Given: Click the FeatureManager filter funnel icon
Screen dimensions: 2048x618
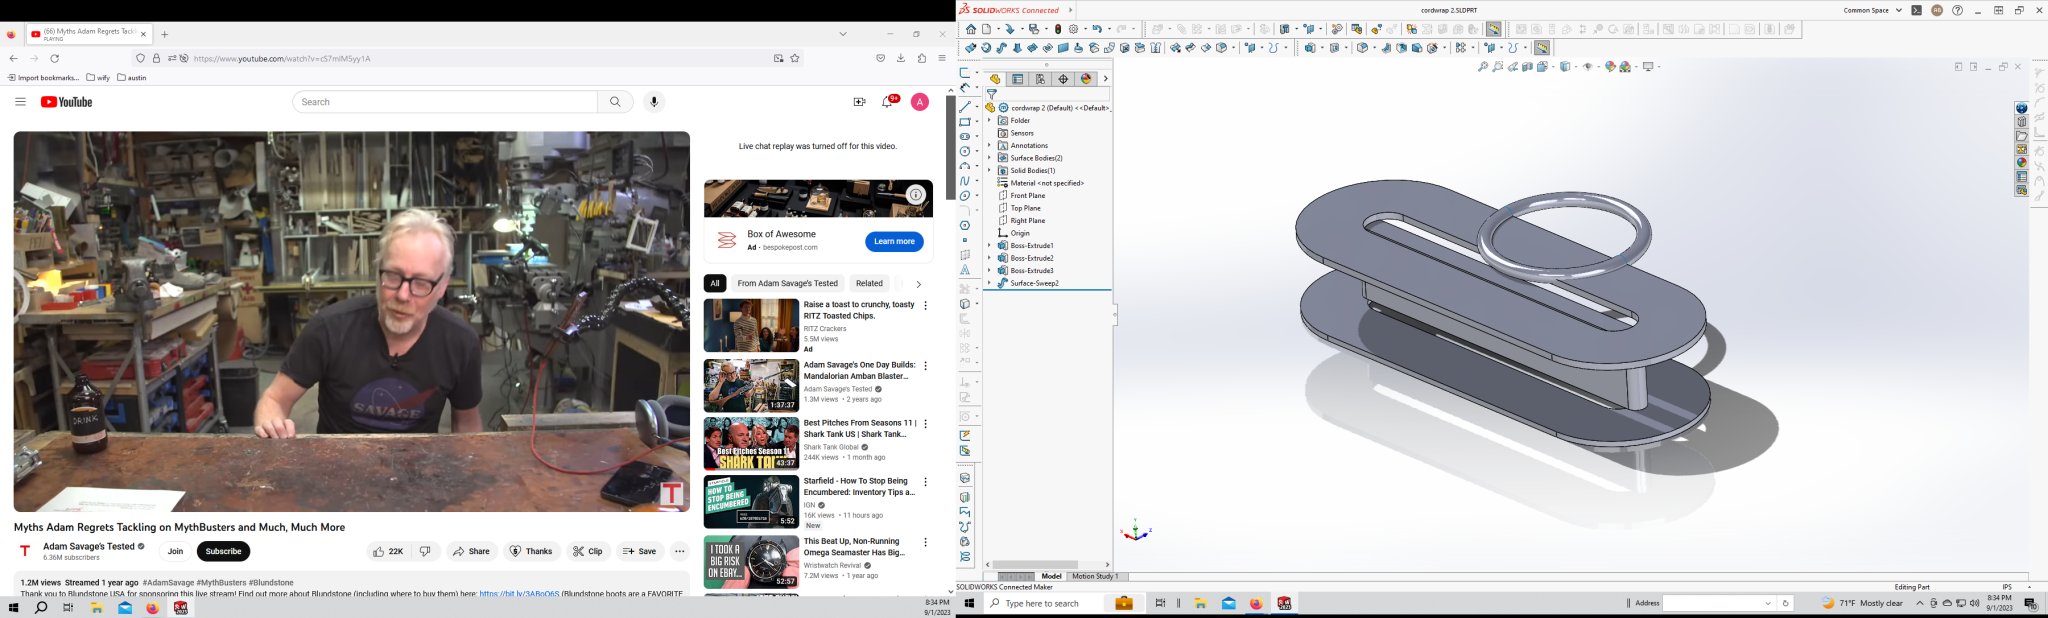Looking at the screenshot, I should point(991,94).
